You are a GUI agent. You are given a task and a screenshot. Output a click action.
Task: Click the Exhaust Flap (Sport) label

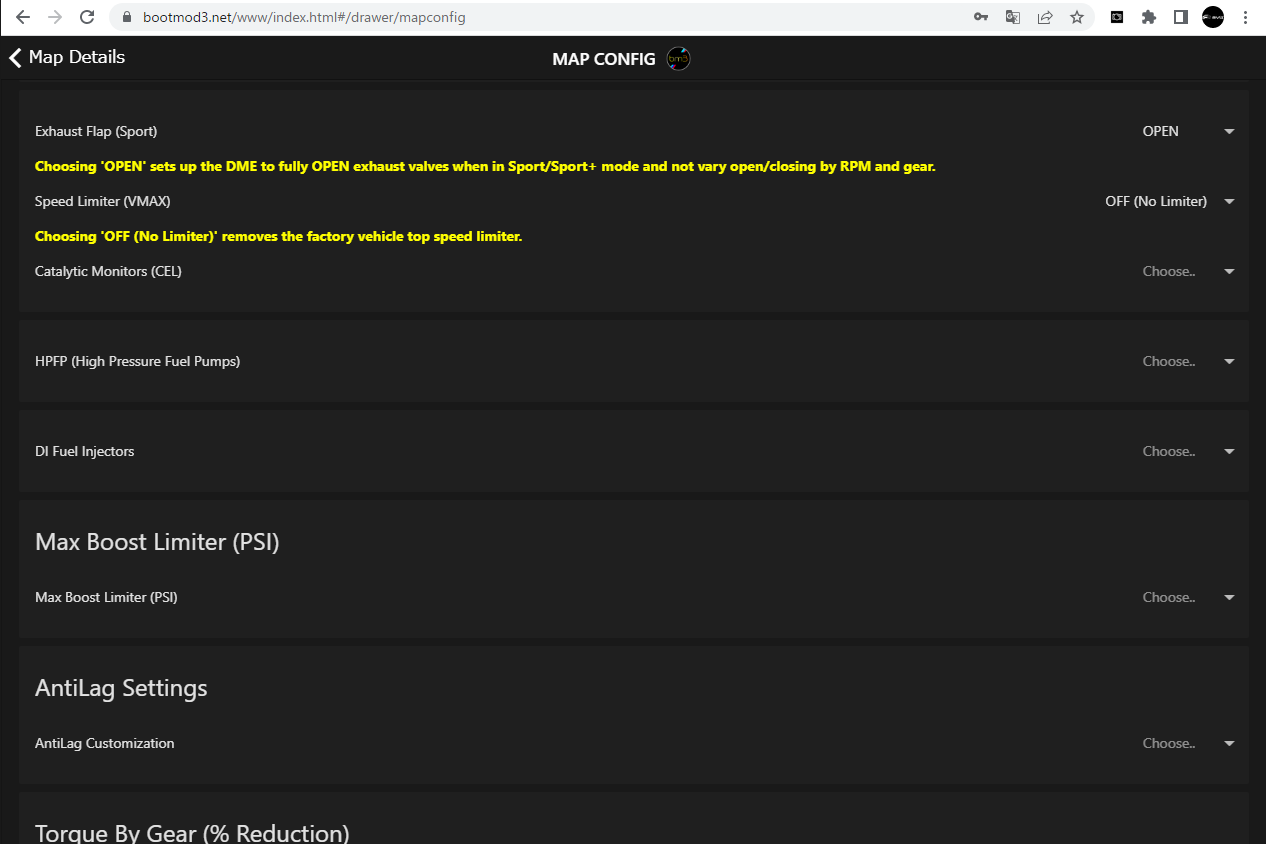tap(96, 131)
